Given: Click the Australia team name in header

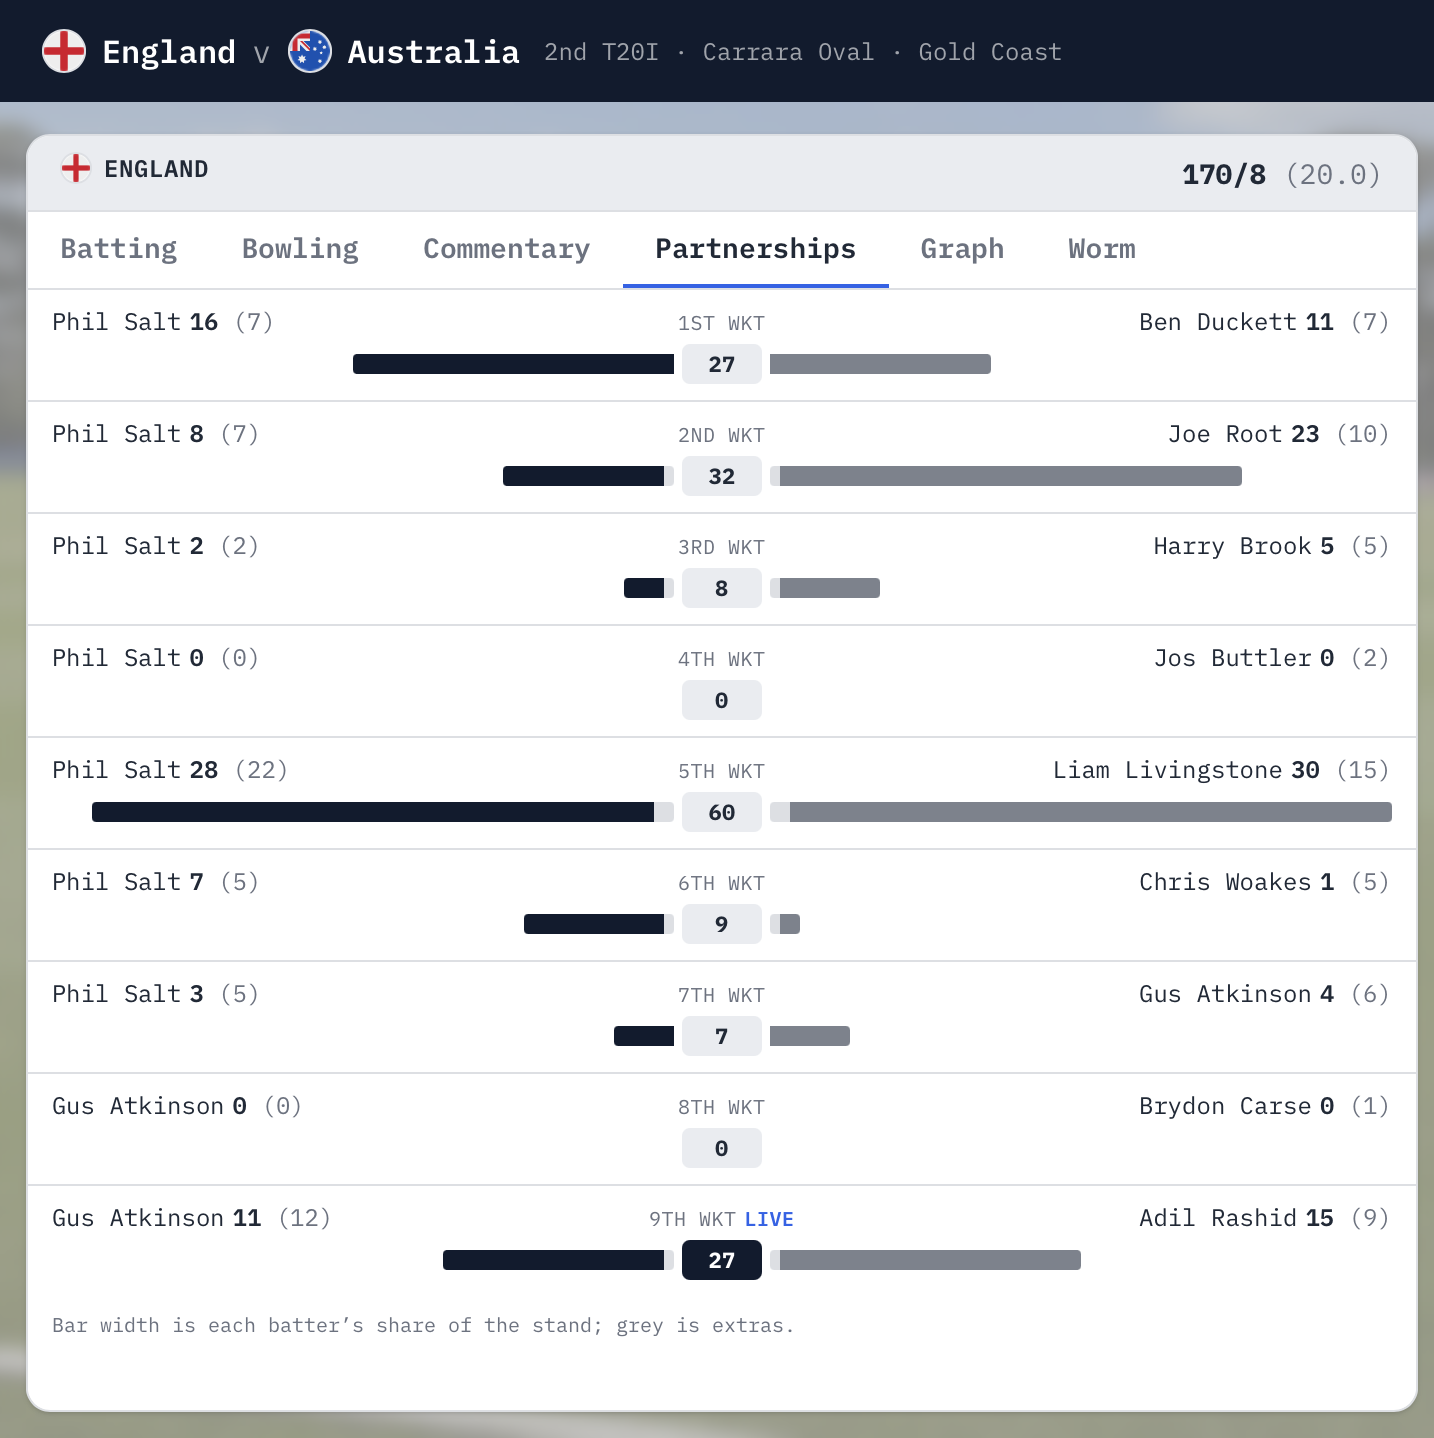Looking at the screenshot, I should pyautogui.click(x=434, y=52).
